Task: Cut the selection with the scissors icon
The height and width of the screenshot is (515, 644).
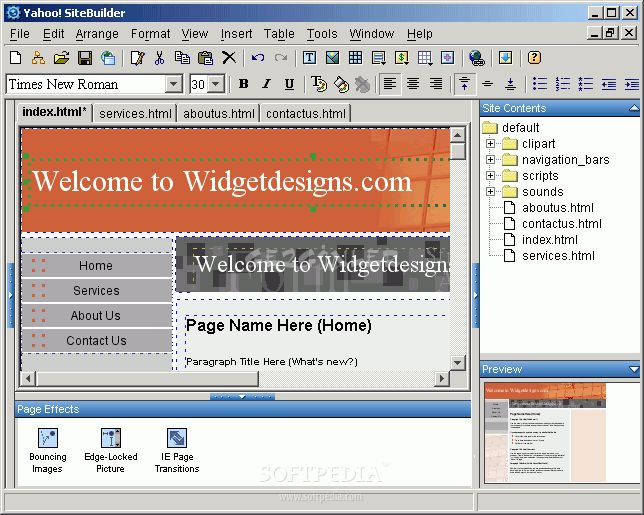Action: pyautogui.click(x=159, y=58)
